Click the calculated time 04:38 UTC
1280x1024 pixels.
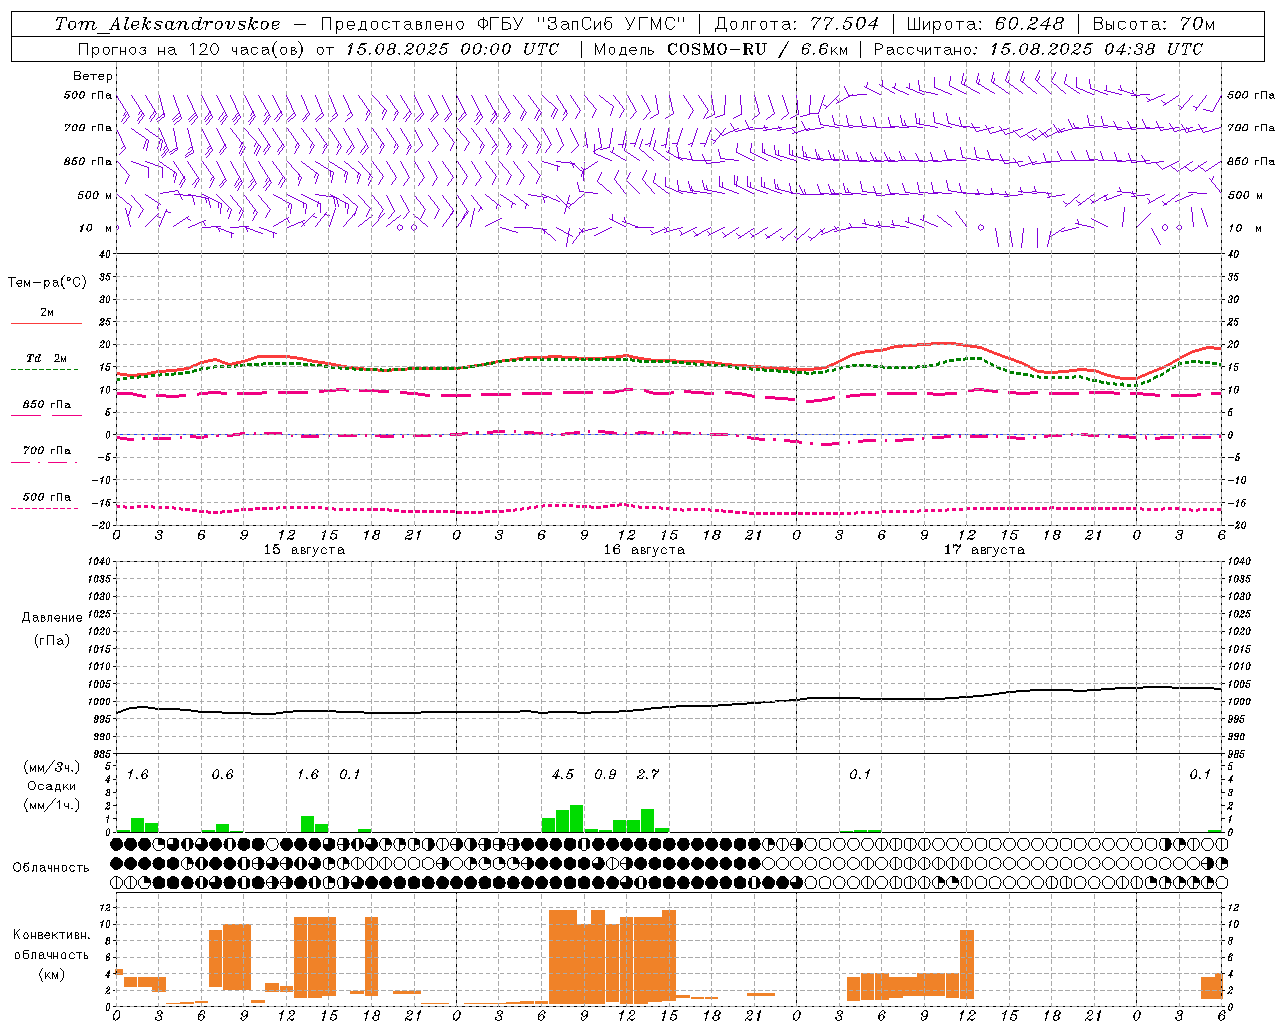click(x=1153, y=49)
